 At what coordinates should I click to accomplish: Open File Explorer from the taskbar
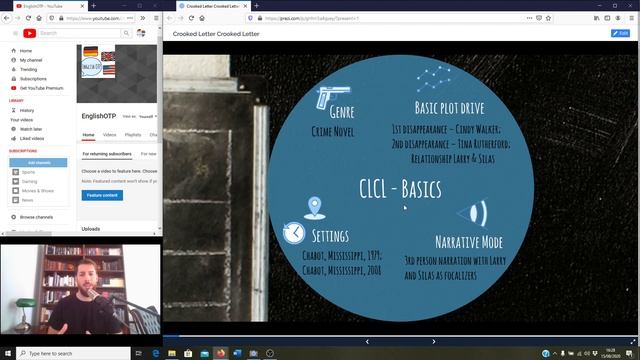(x=172, y=353)
